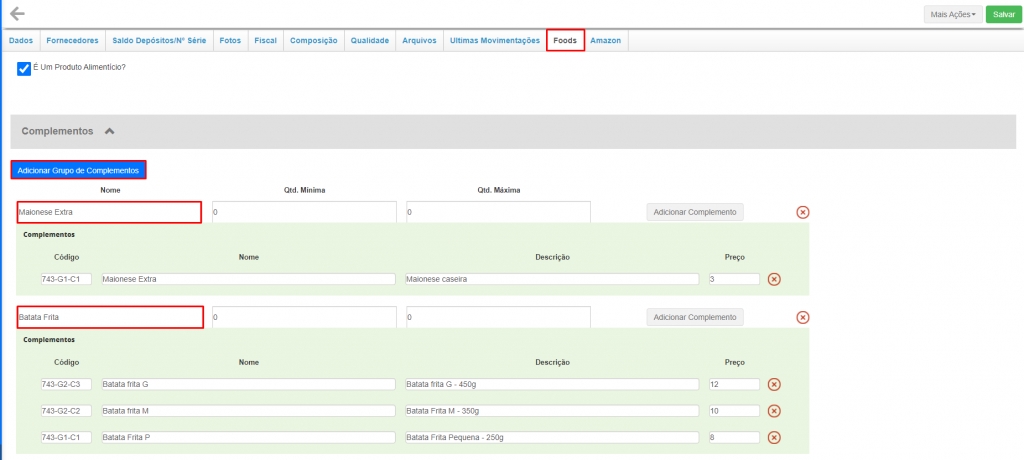Open the Mais Ações dropdown
The height and width of the screenshot is (460, 1024).
tap(952, 14)
